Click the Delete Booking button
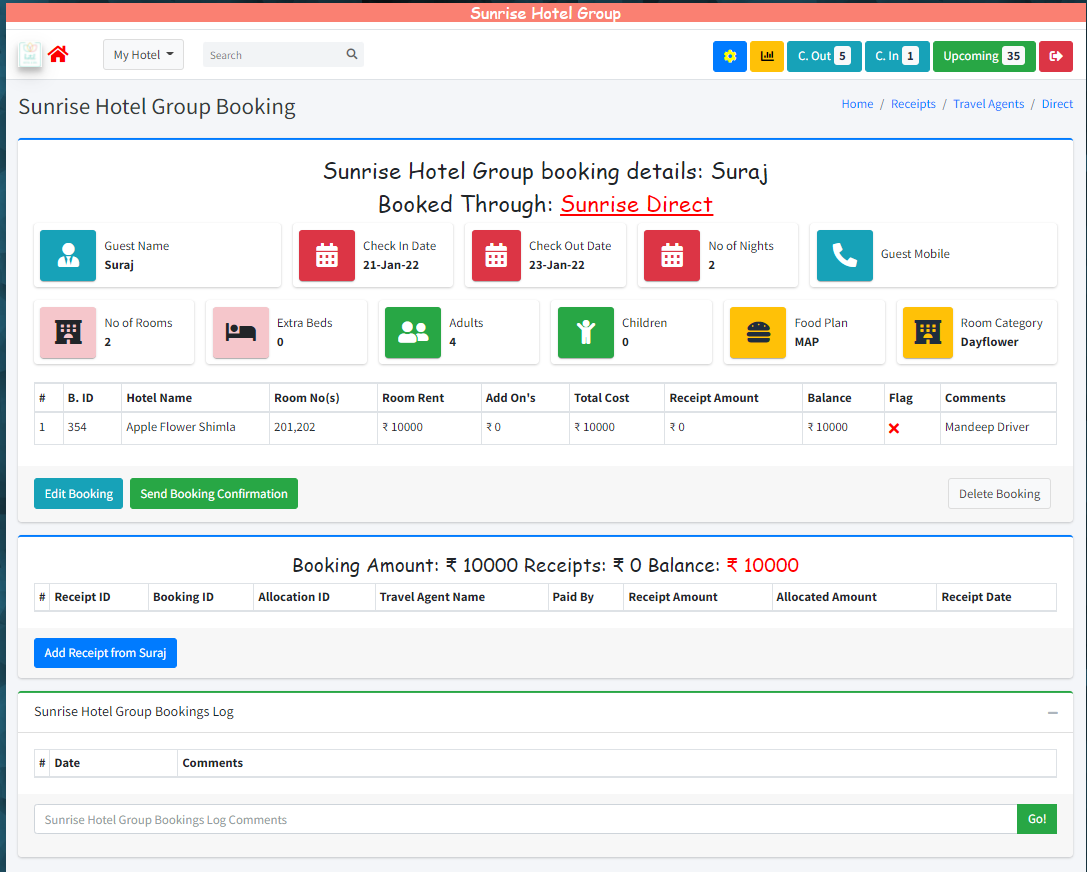 tap(999, 494)
